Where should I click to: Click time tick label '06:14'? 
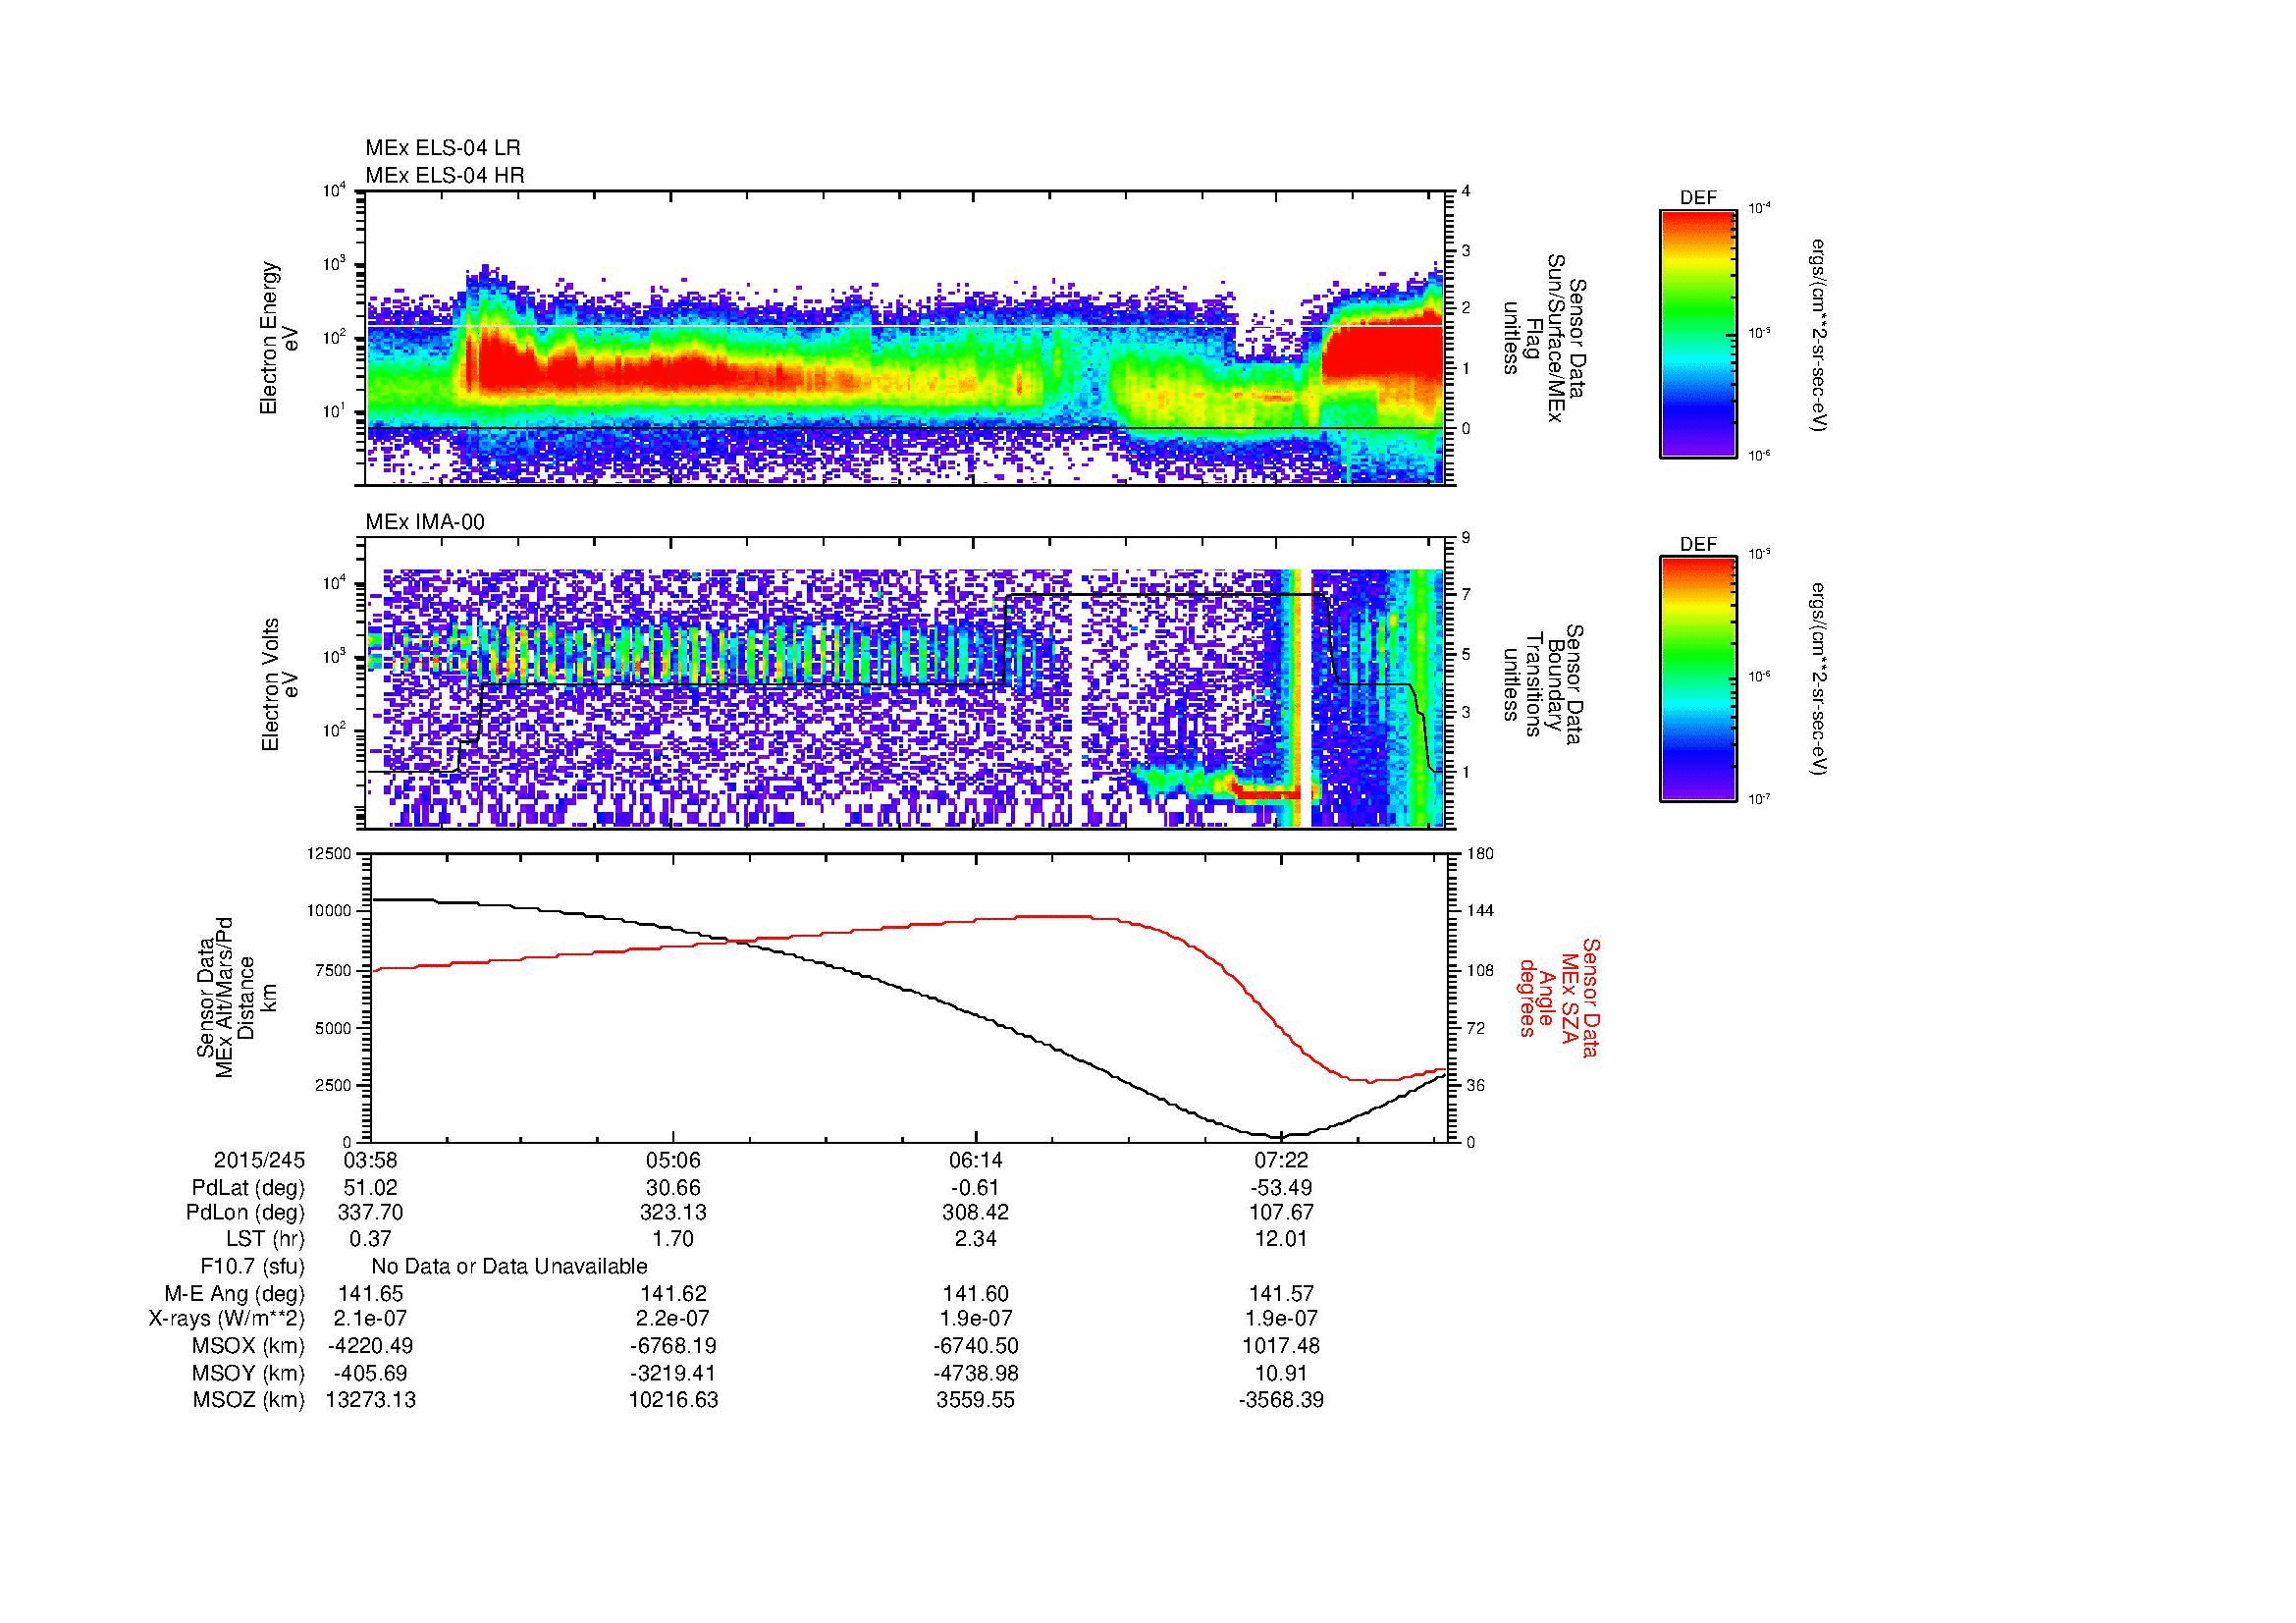976,1161
